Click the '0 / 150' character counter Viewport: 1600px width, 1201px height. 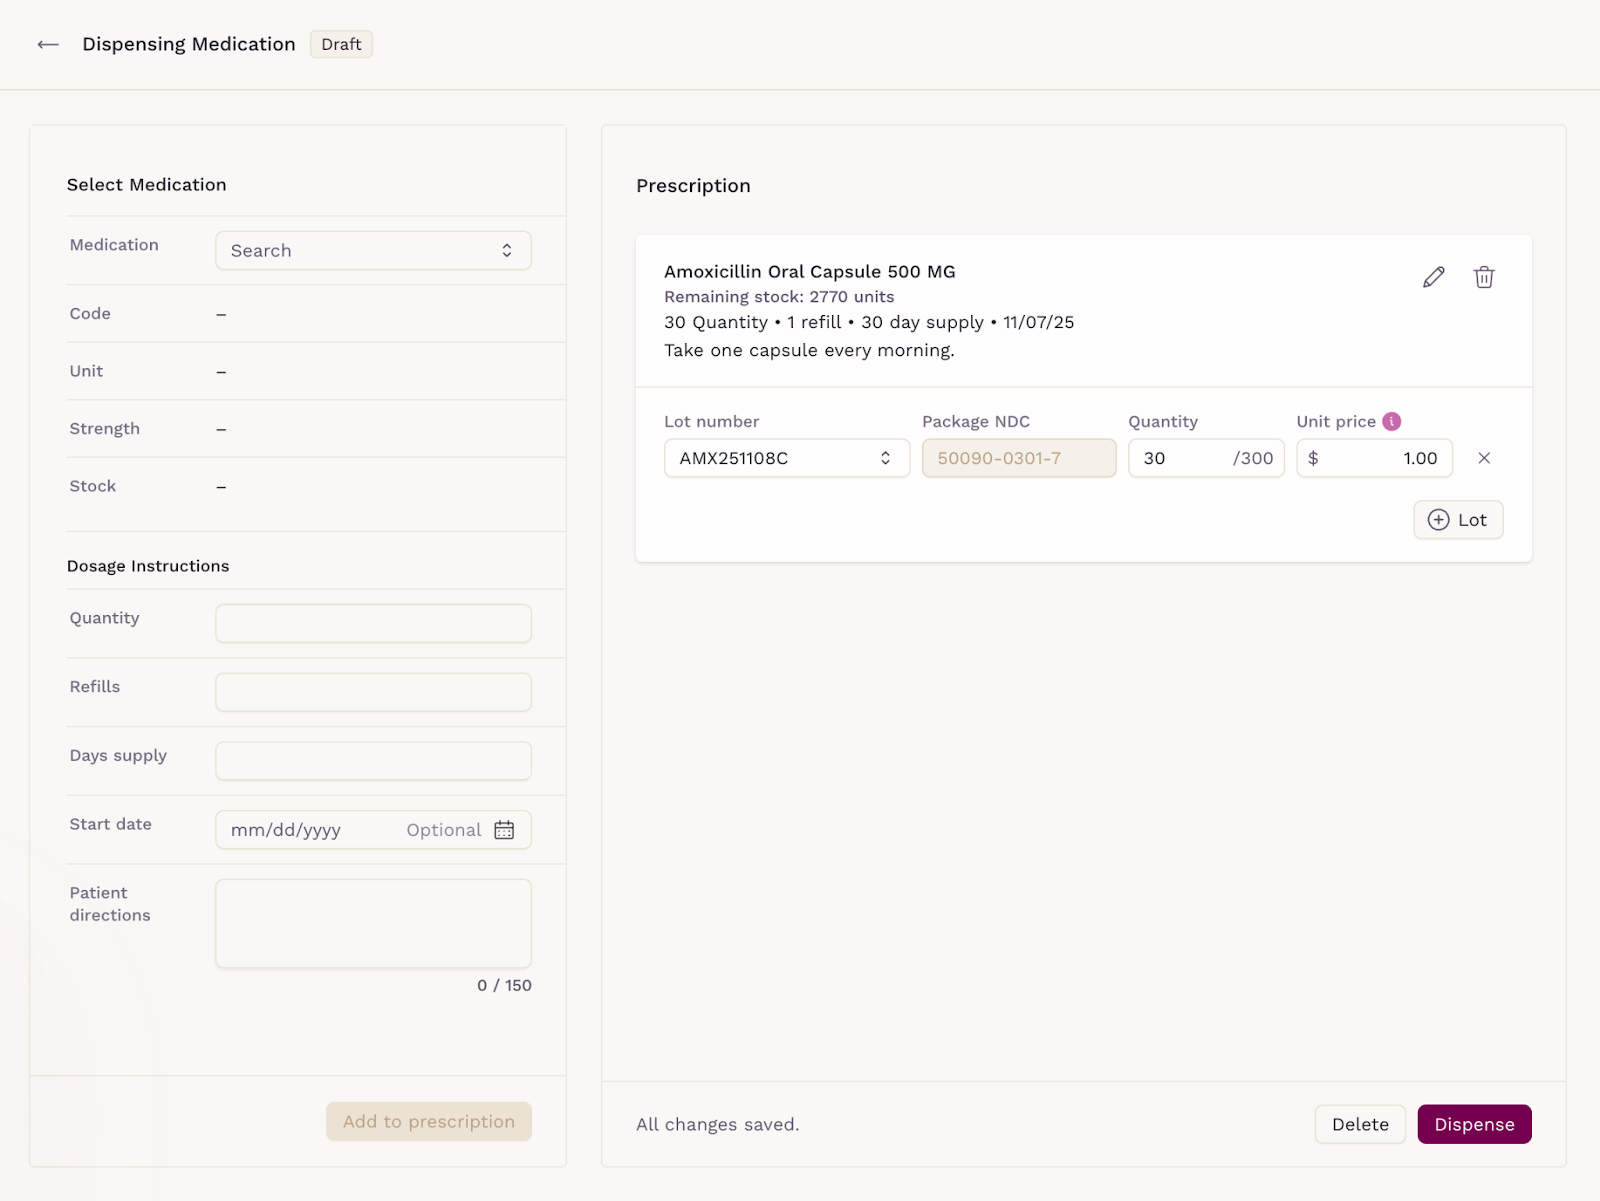504,985
